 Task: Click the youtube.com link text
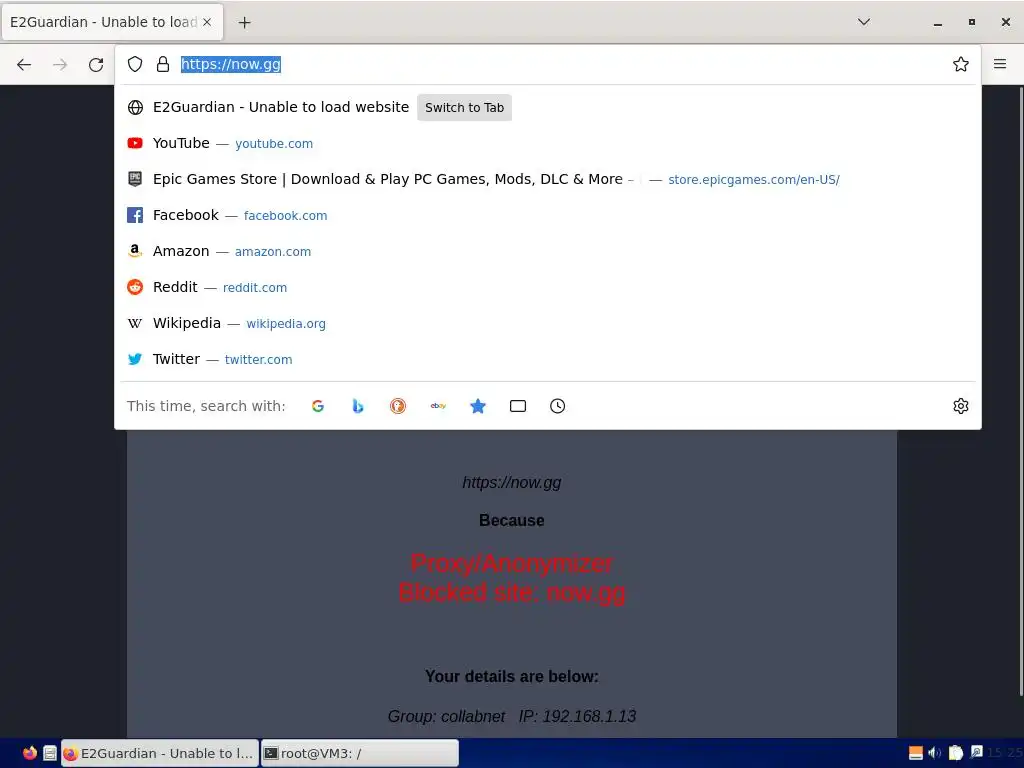pos(274,144)
